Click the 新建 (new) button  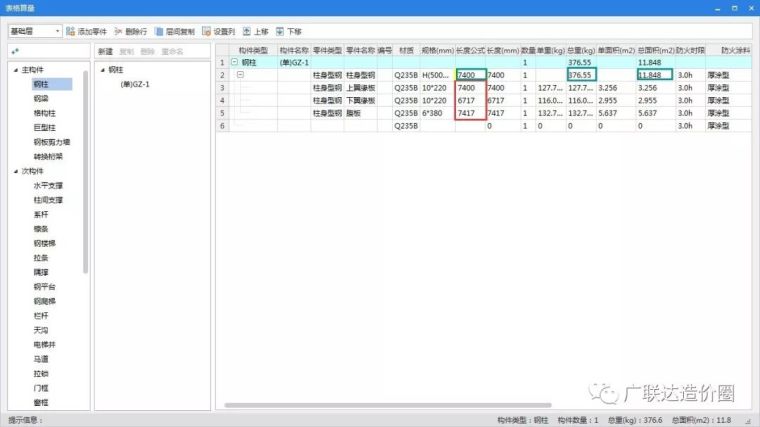tap(105, 51)
